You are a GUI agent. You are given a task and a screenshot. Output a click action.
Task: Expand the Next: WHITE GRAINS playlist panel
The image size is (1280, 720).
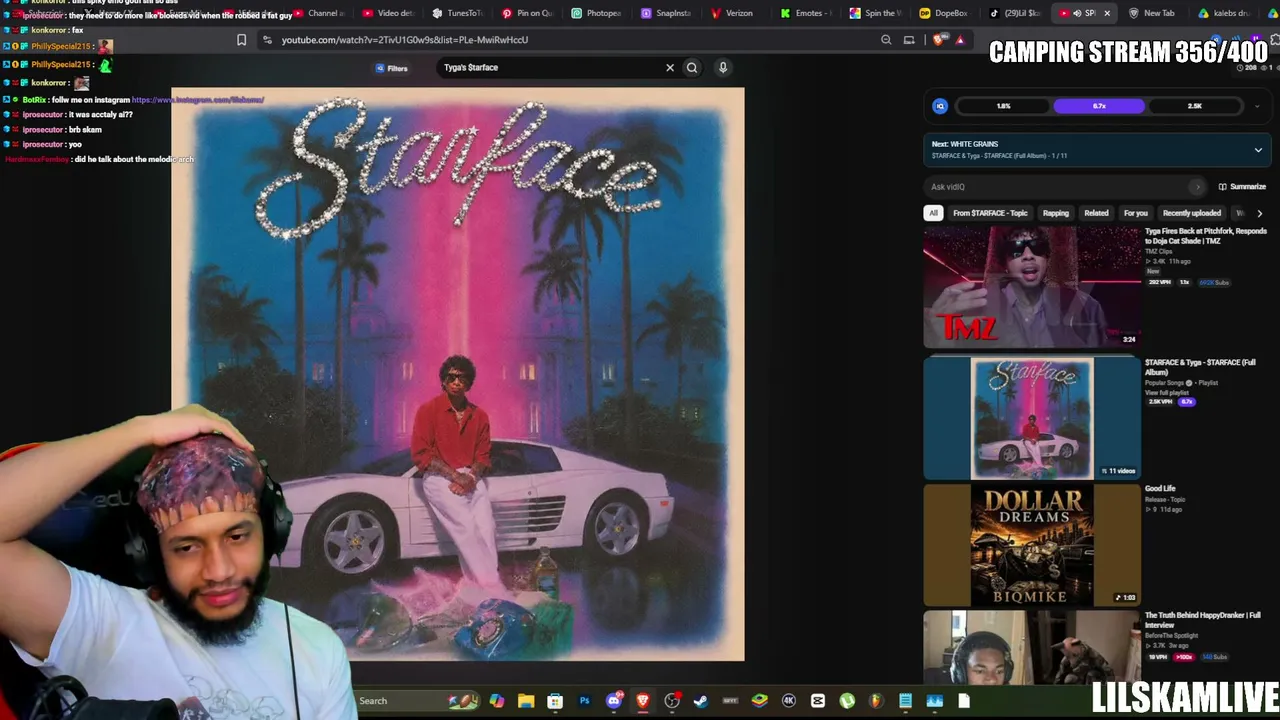[1258, 150]
